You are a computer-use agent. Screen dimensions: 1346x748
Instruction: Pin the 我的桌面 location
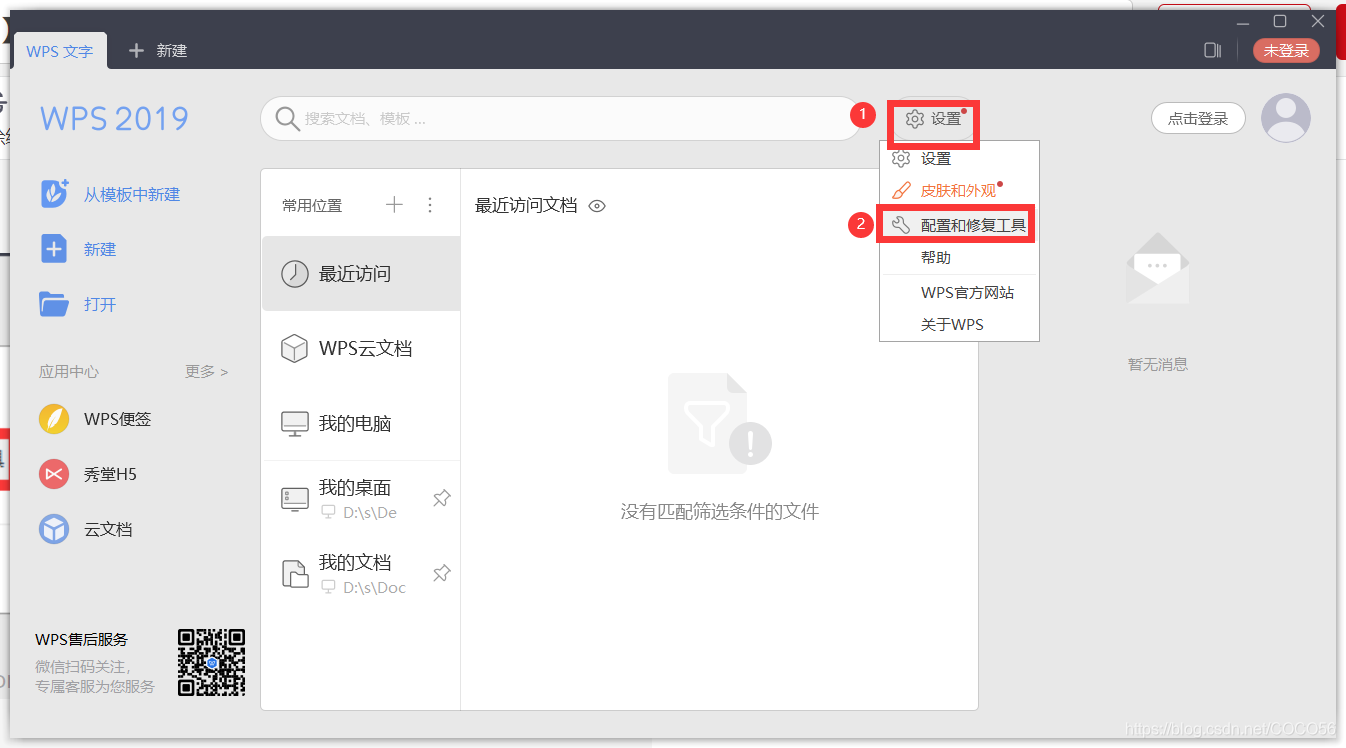441,498
